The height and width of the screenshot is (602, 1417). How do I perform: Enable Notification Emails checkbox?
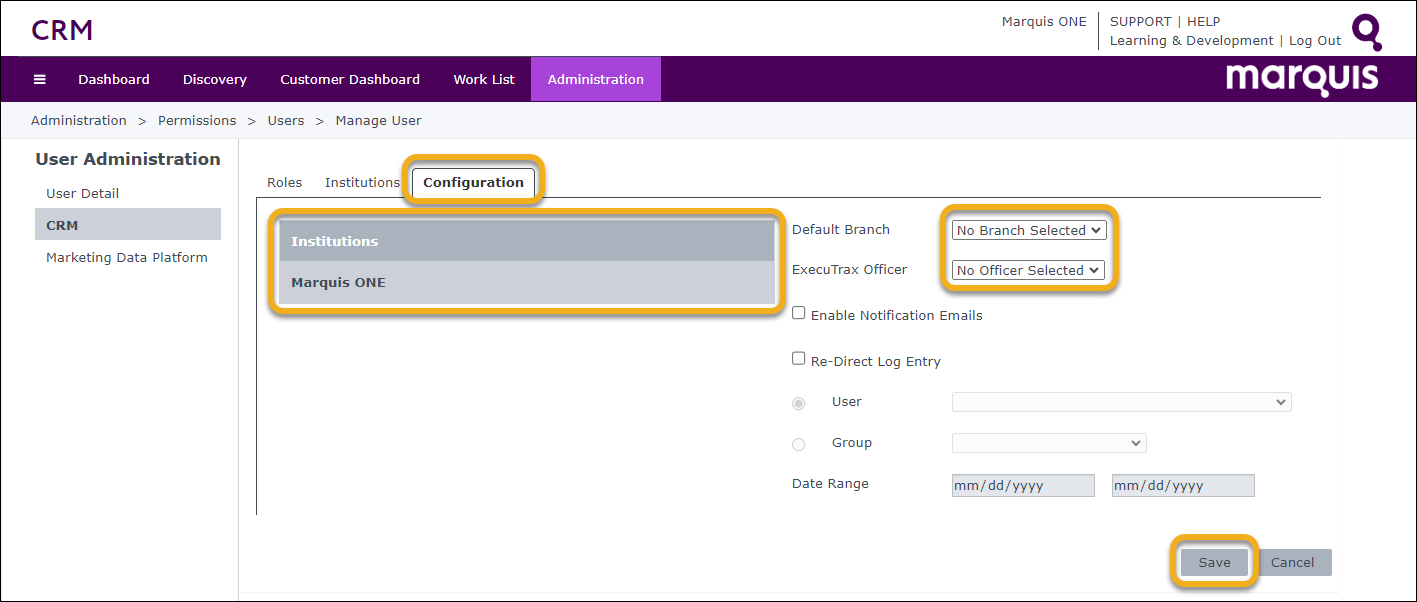[x=799, y=313]
